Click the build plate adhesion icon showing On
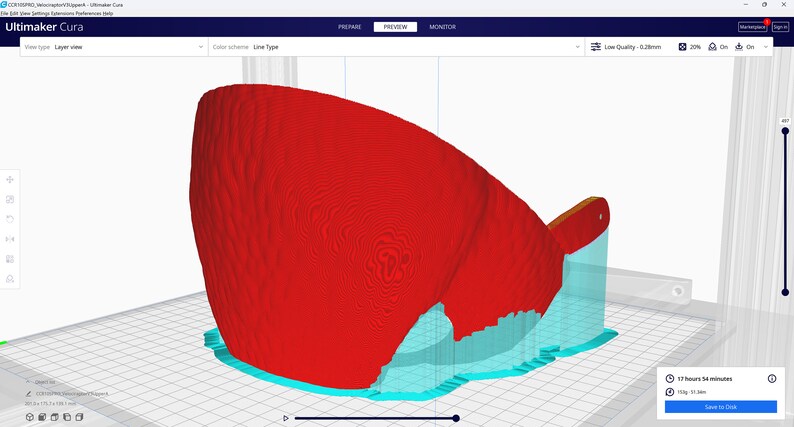 (x=739, y=47)
